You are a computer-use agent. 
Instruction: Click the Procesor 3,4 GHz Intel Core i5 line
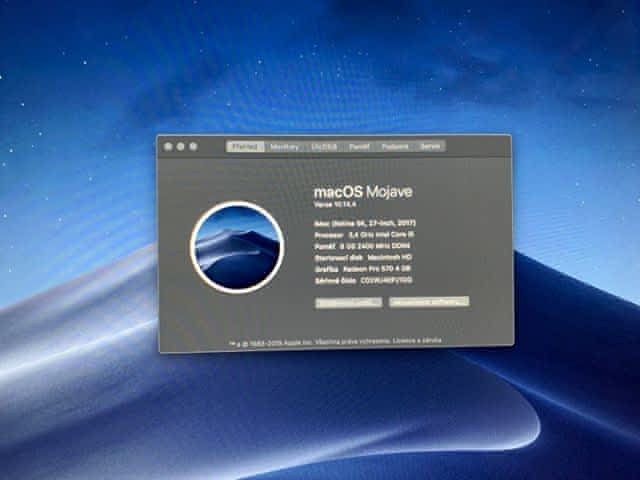364,235
